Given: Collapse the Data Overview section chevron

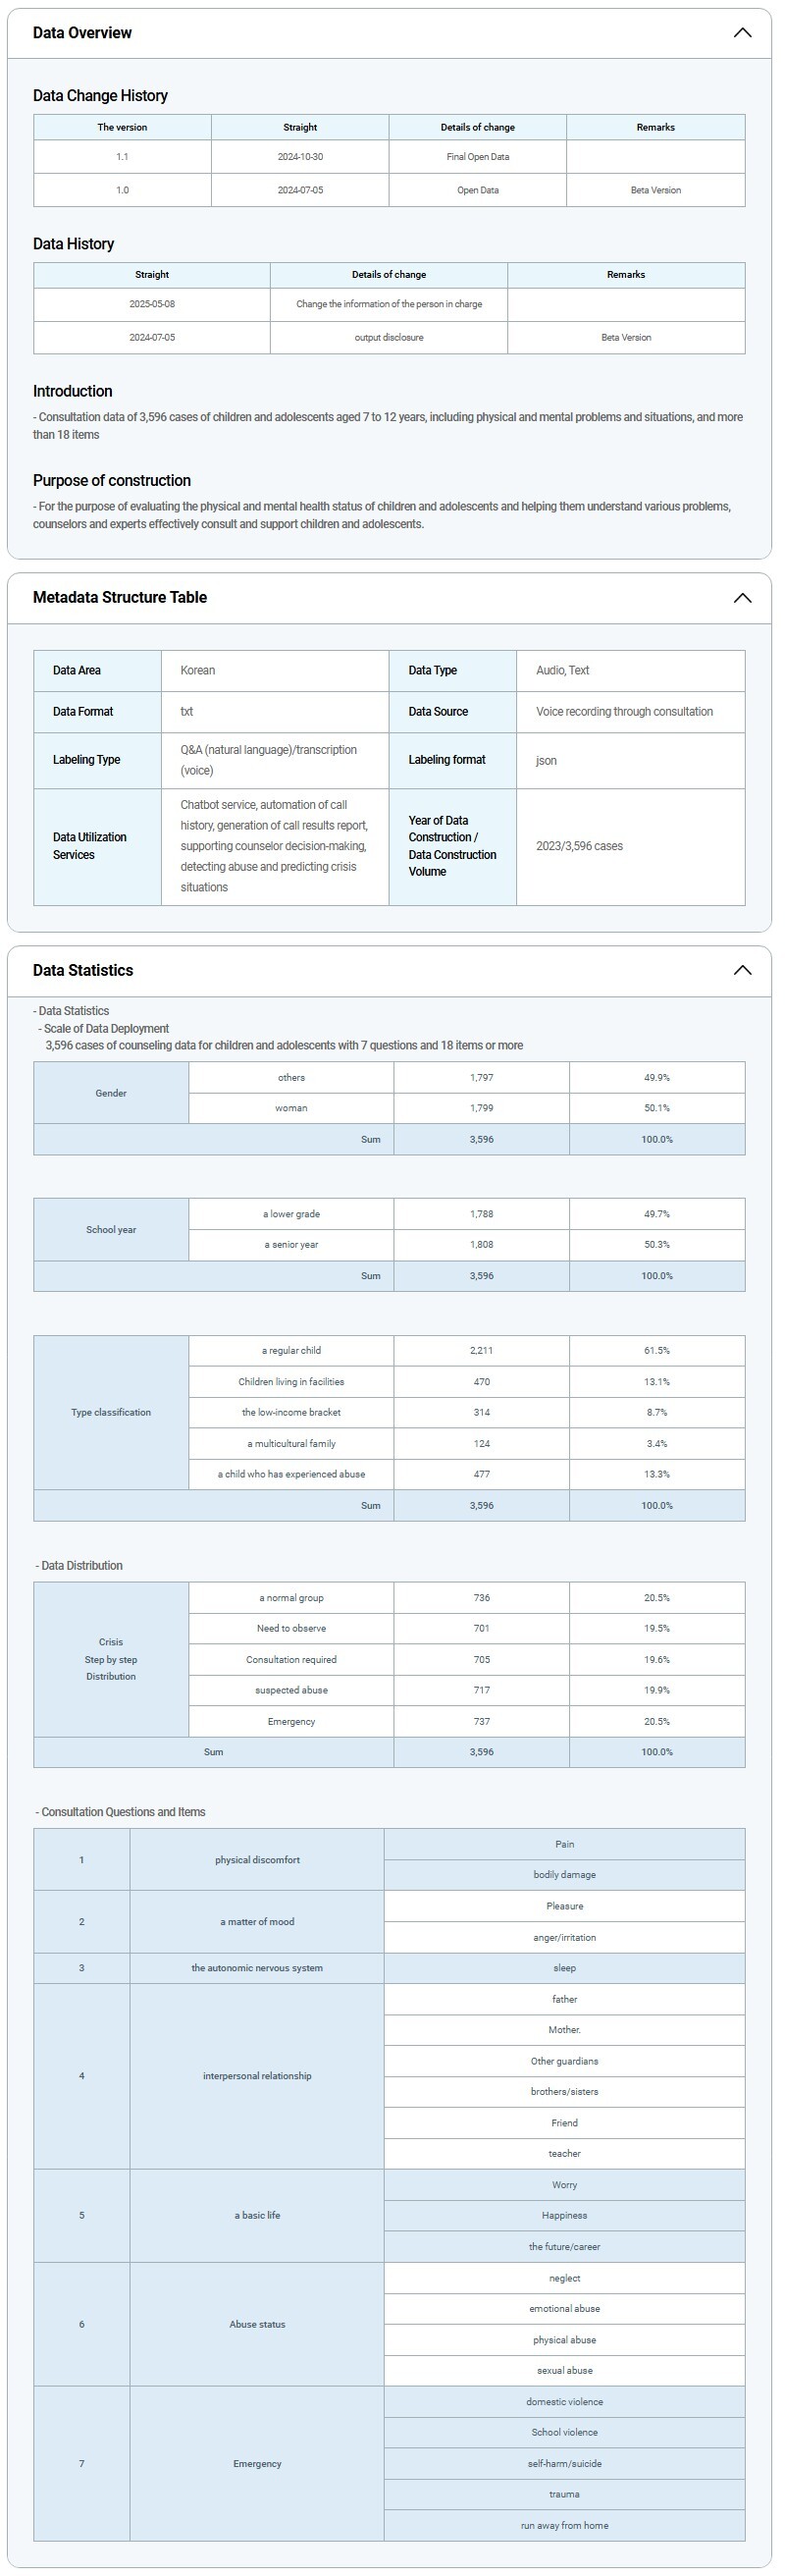Looking at the screenshot, I should 742,33.
